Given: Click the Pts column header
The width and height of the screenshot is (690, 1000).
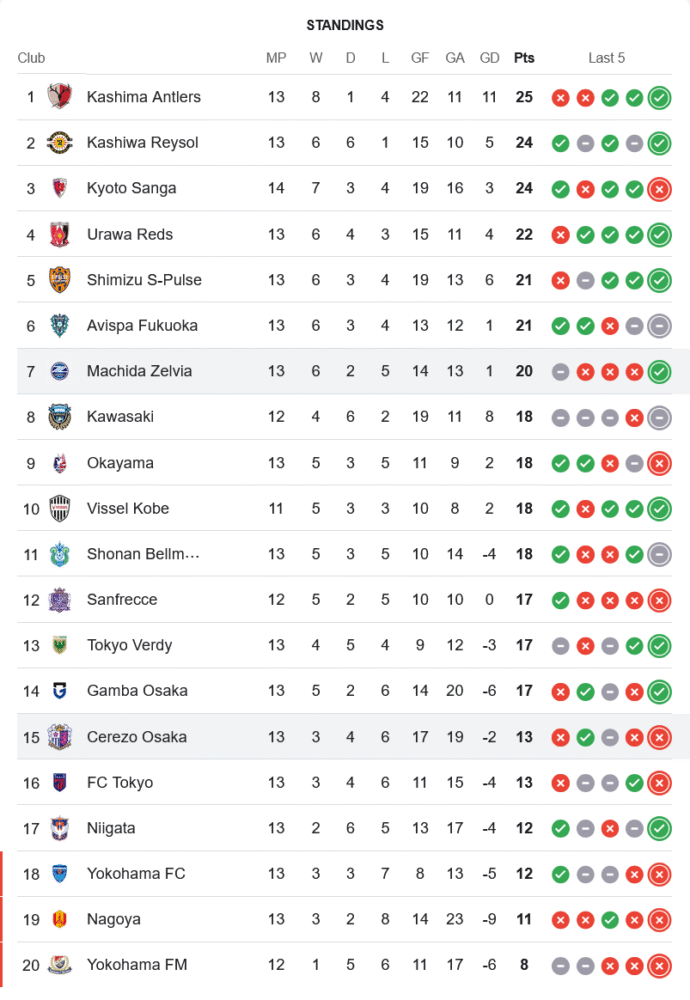Looking at the screenshot, I should click(524, 58).
